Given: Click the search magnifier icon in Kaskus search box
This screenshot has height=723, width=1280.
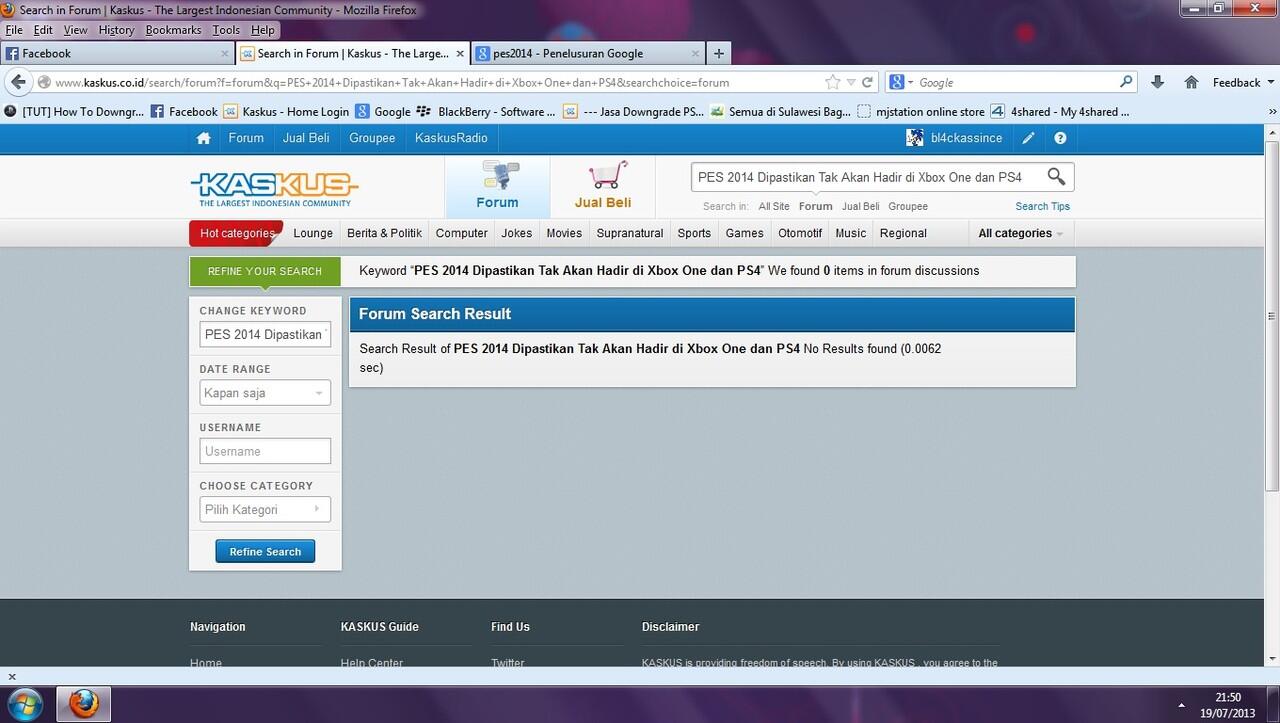Looking at the screenshot, I should [1056, 177].
